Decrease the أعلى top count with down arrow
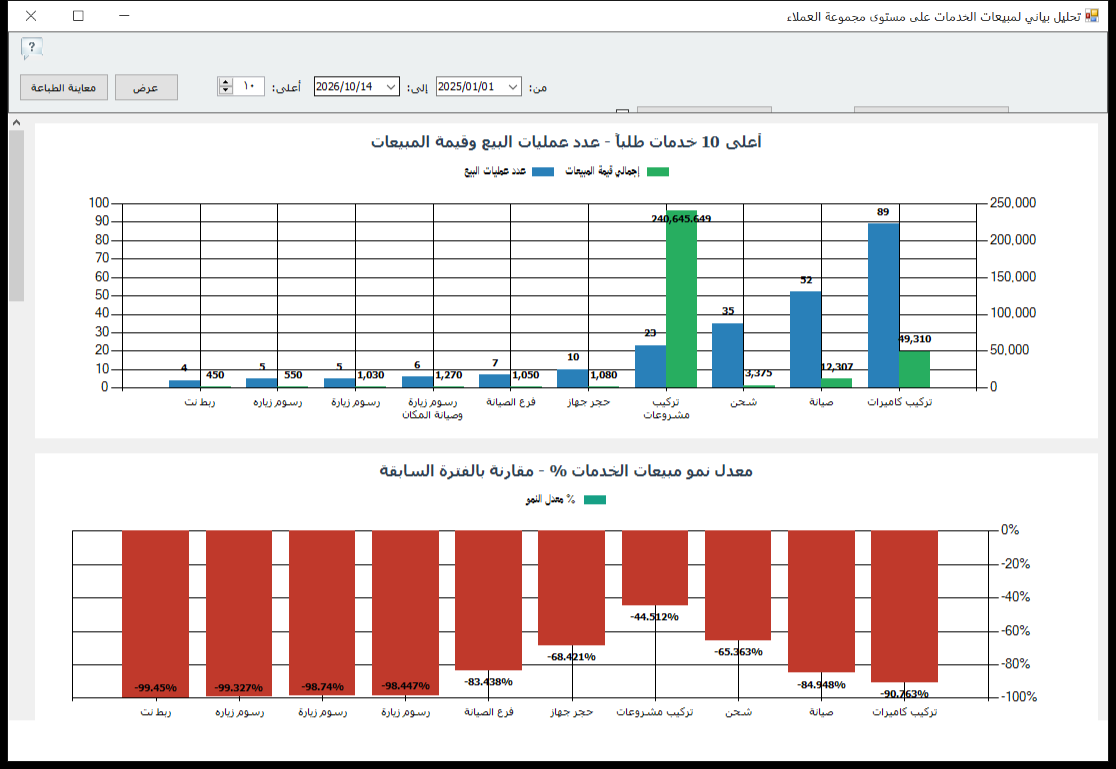 pos(226,90)
